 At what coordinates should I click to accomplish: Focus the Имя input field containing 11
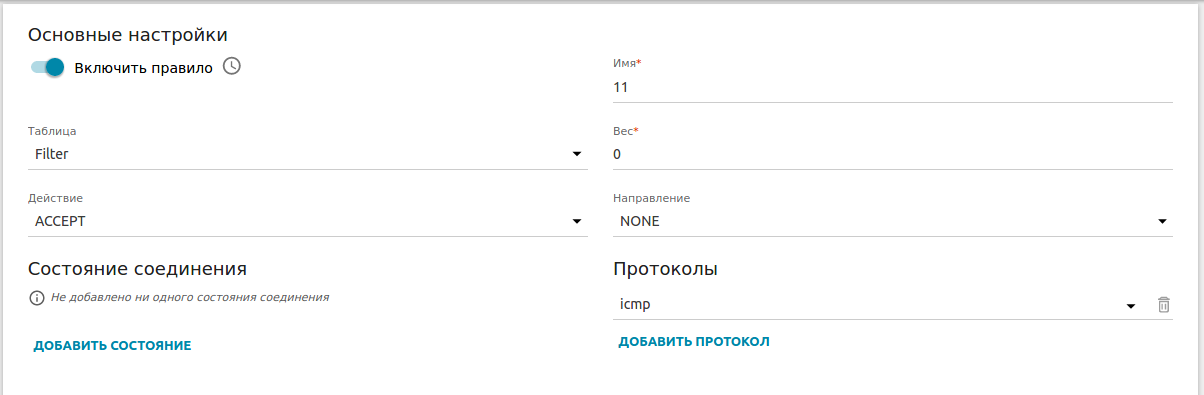click(x=893, y=87)
